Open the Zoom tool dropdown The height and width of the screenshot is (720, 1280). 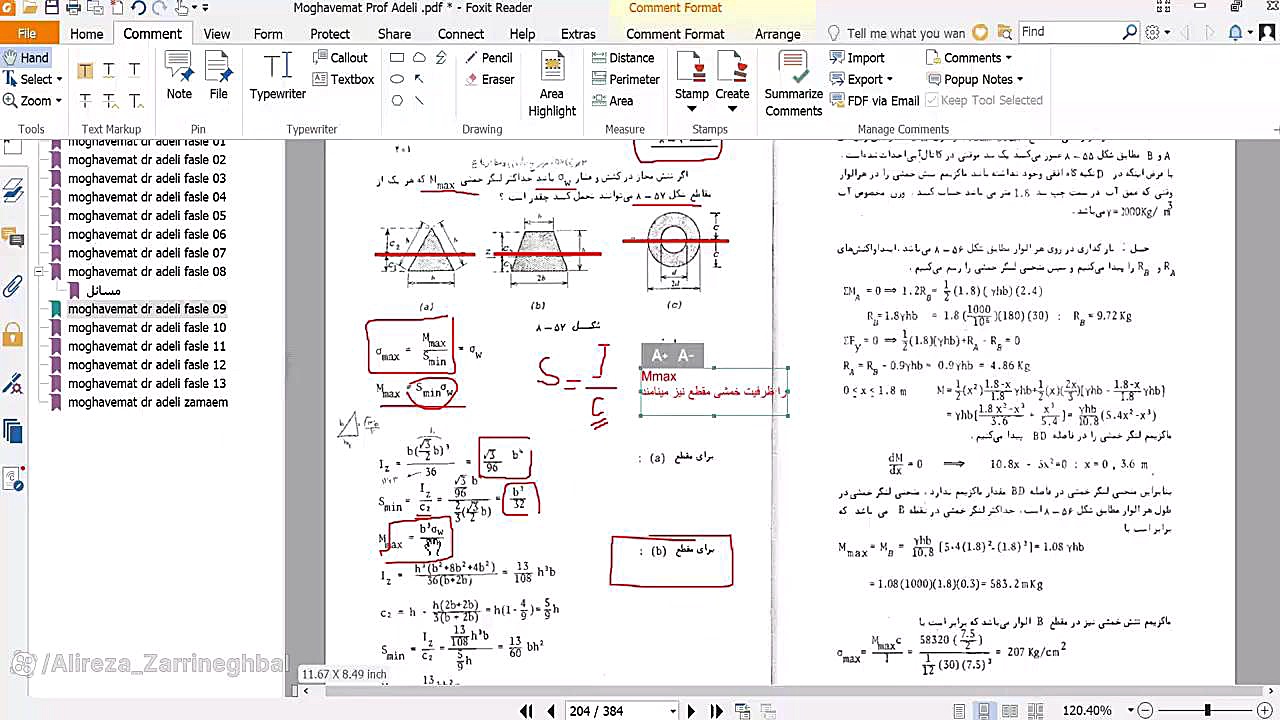coord(59,100)
